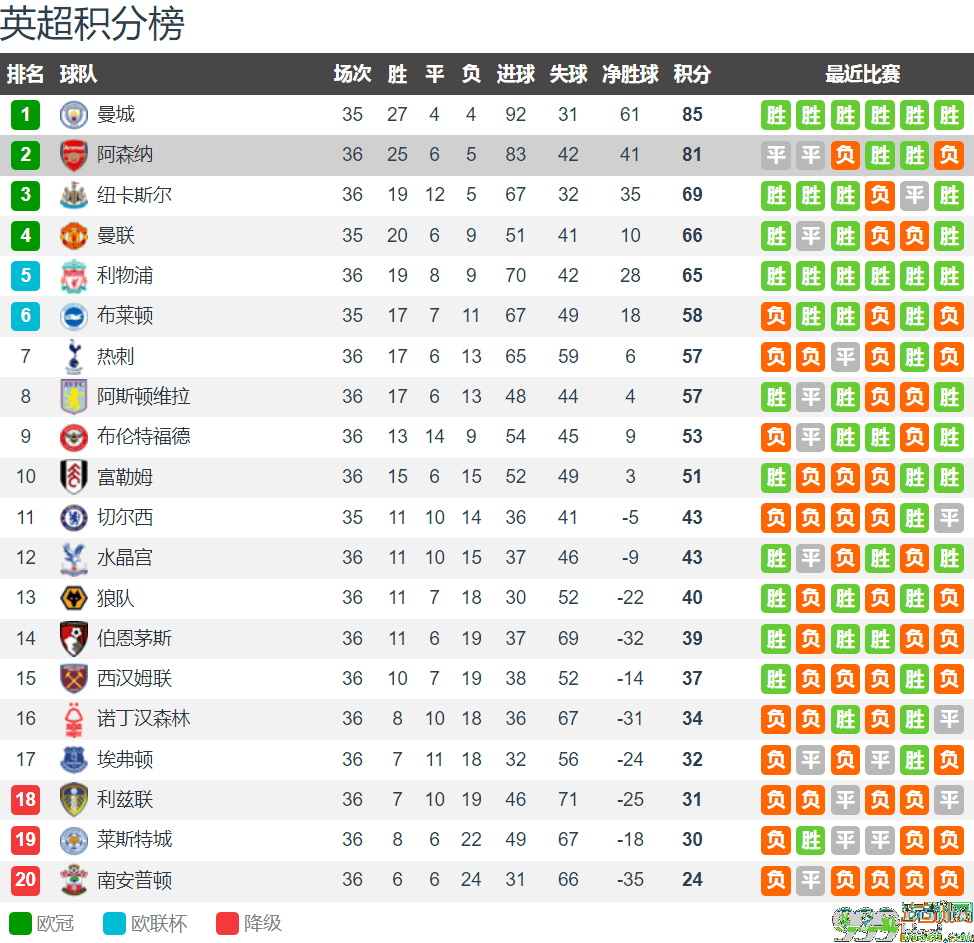
Task: Open team name 莱斯特城
Action: click(x=134, y=840)
